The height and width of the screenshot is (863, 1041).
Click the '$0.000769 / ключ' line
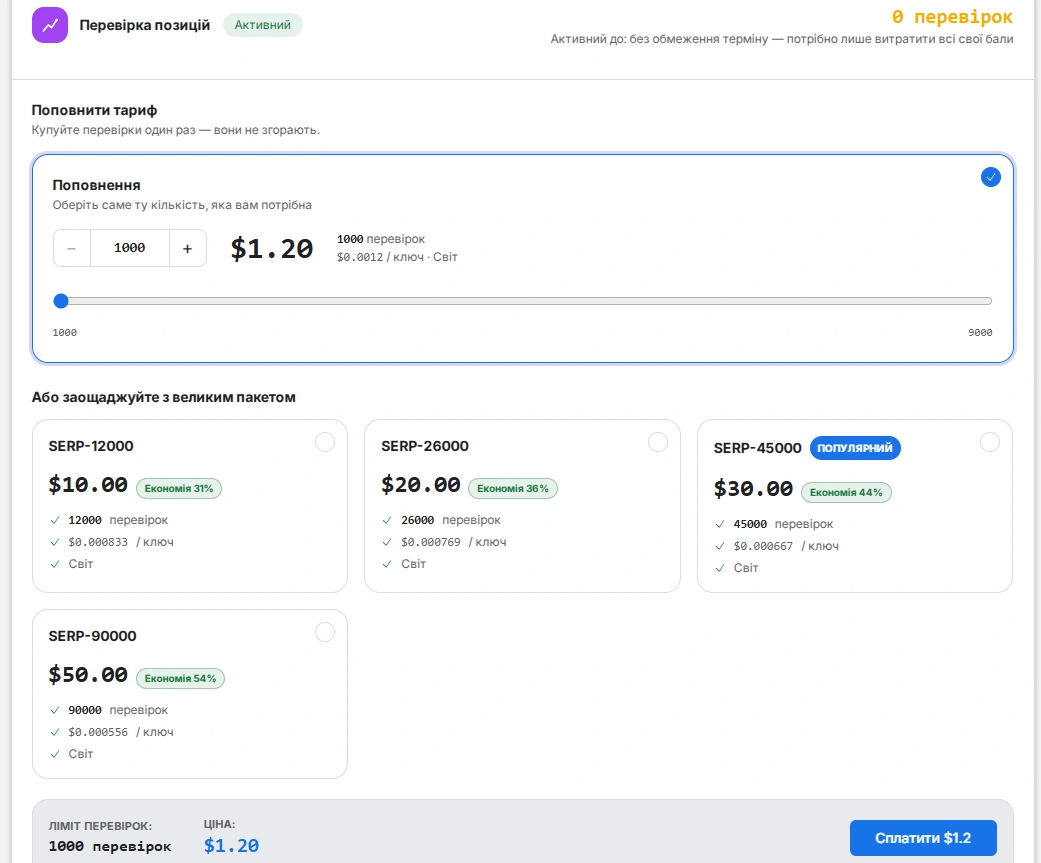coord(453,542)
